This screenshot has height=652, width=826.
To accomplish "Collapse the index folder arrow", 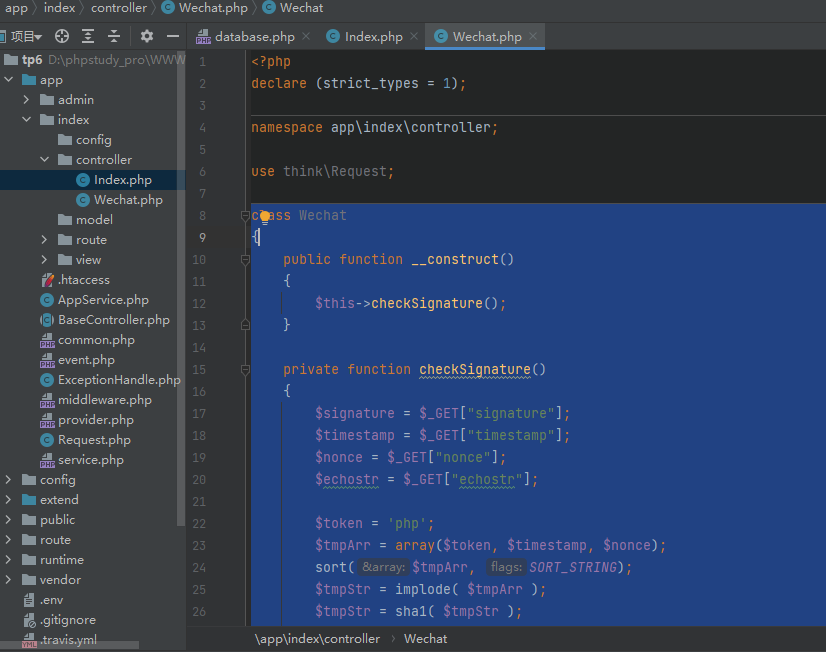I will tap(27, 120).
